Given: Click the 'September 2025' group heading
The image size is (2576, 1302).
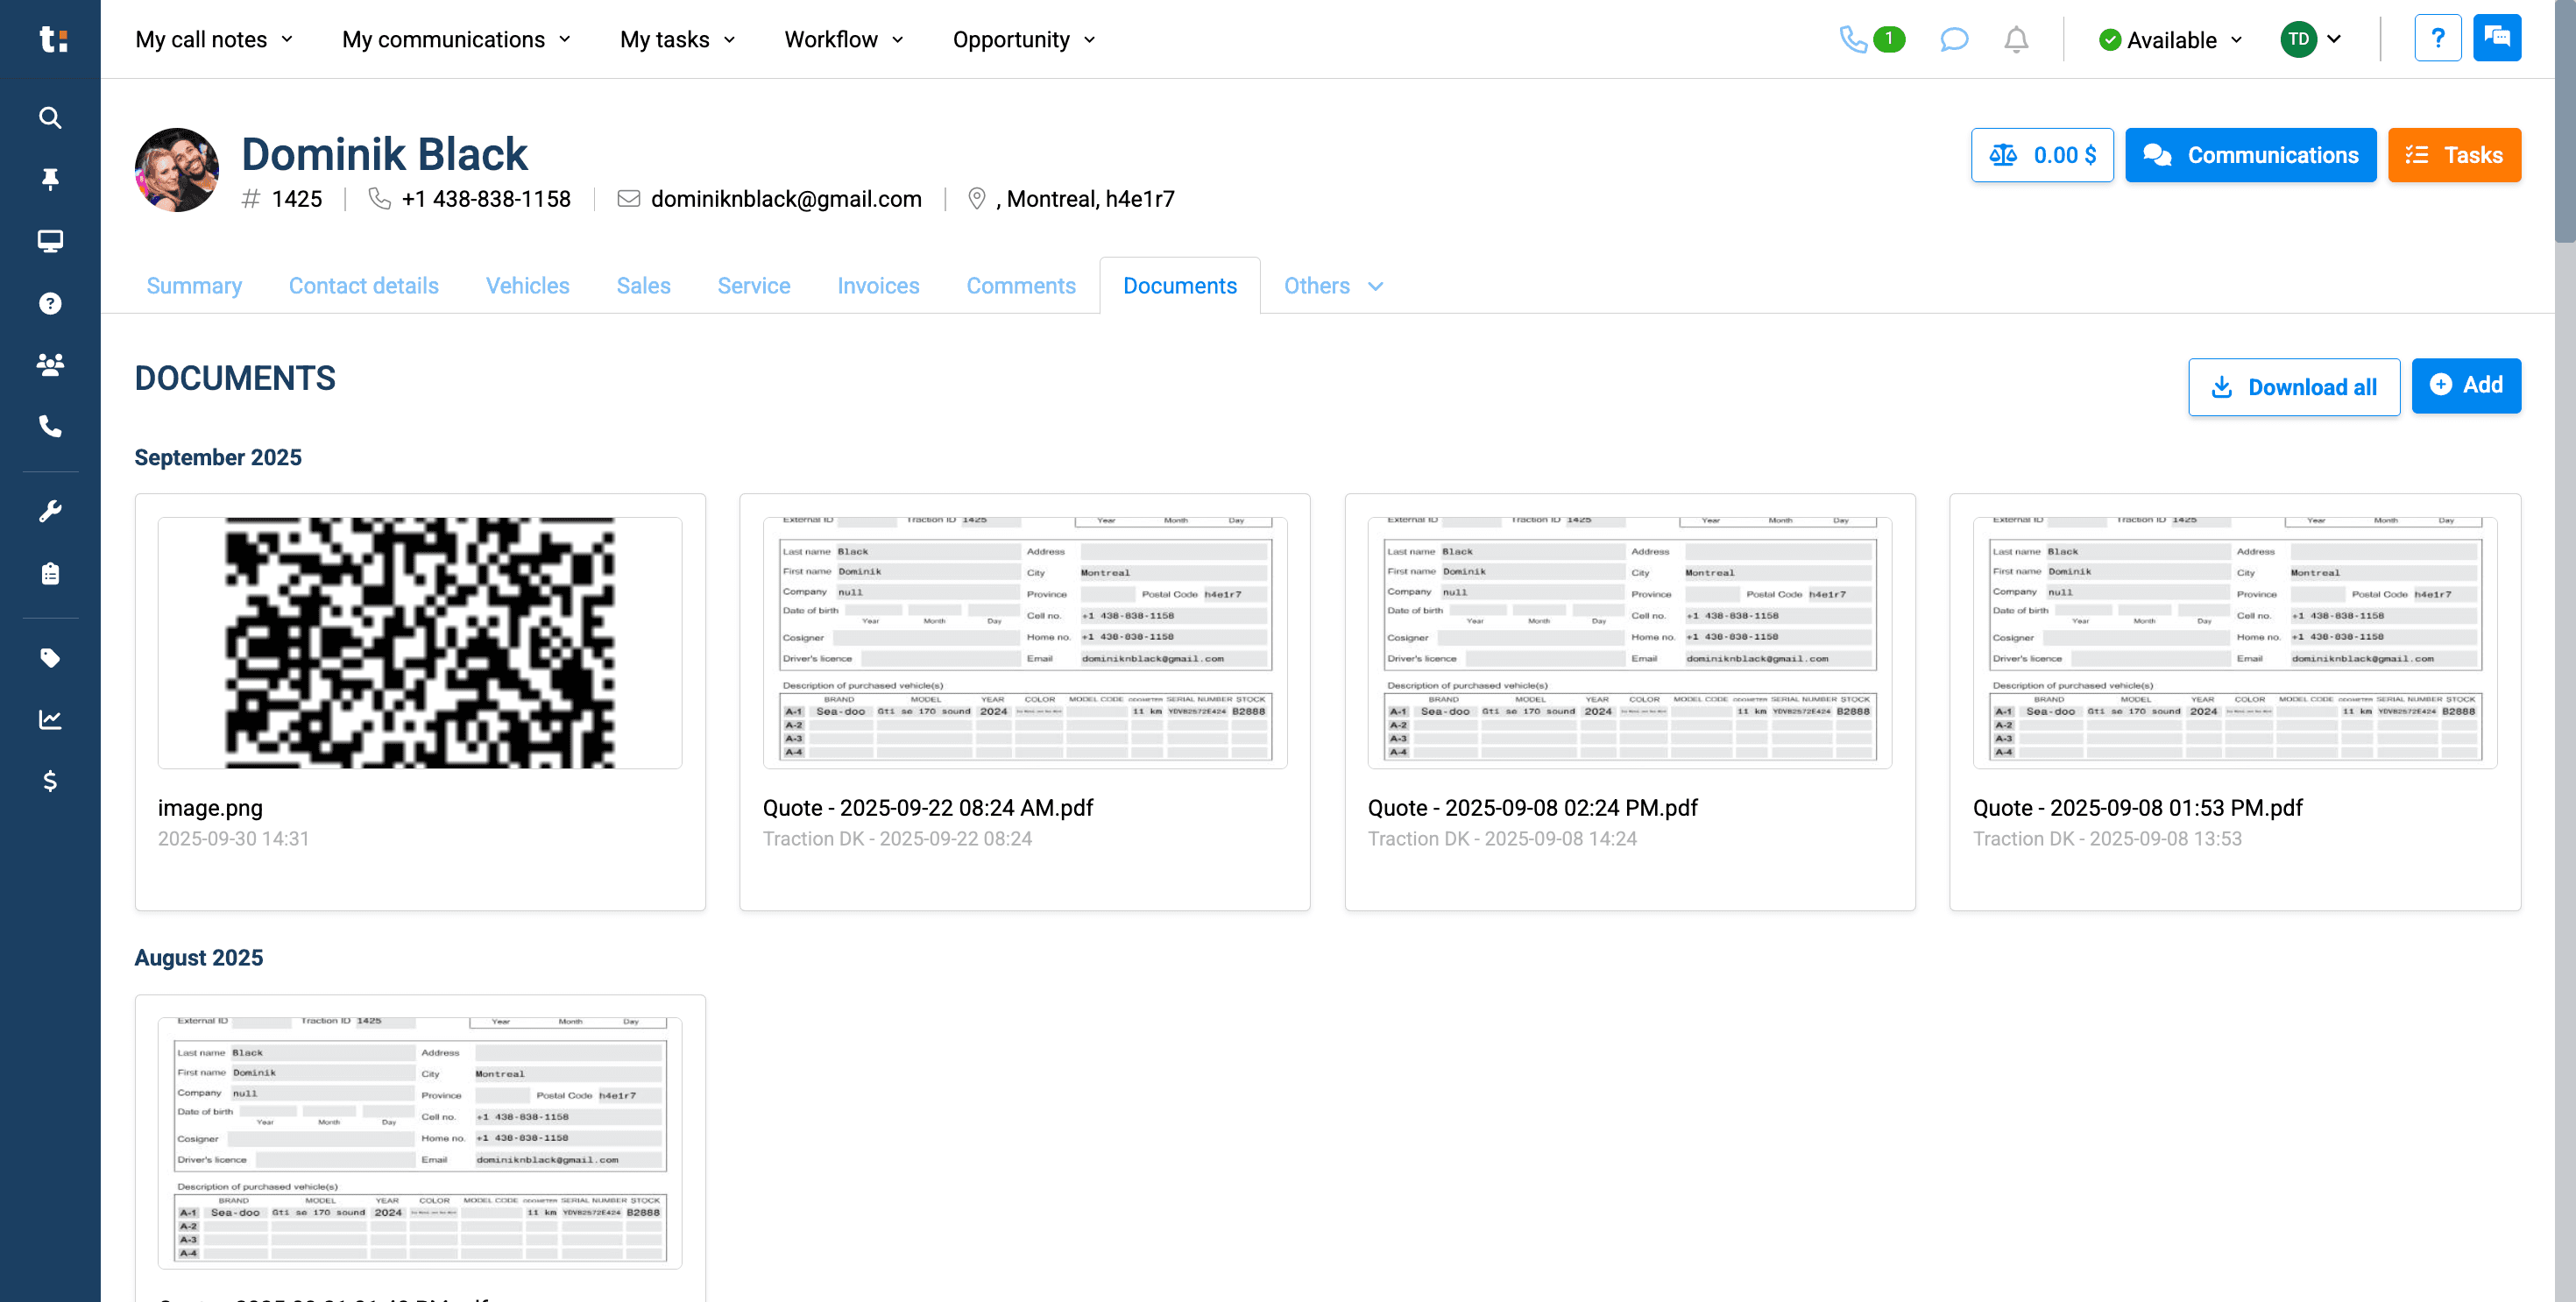Looking at the screenshot, I should [218, 457].
